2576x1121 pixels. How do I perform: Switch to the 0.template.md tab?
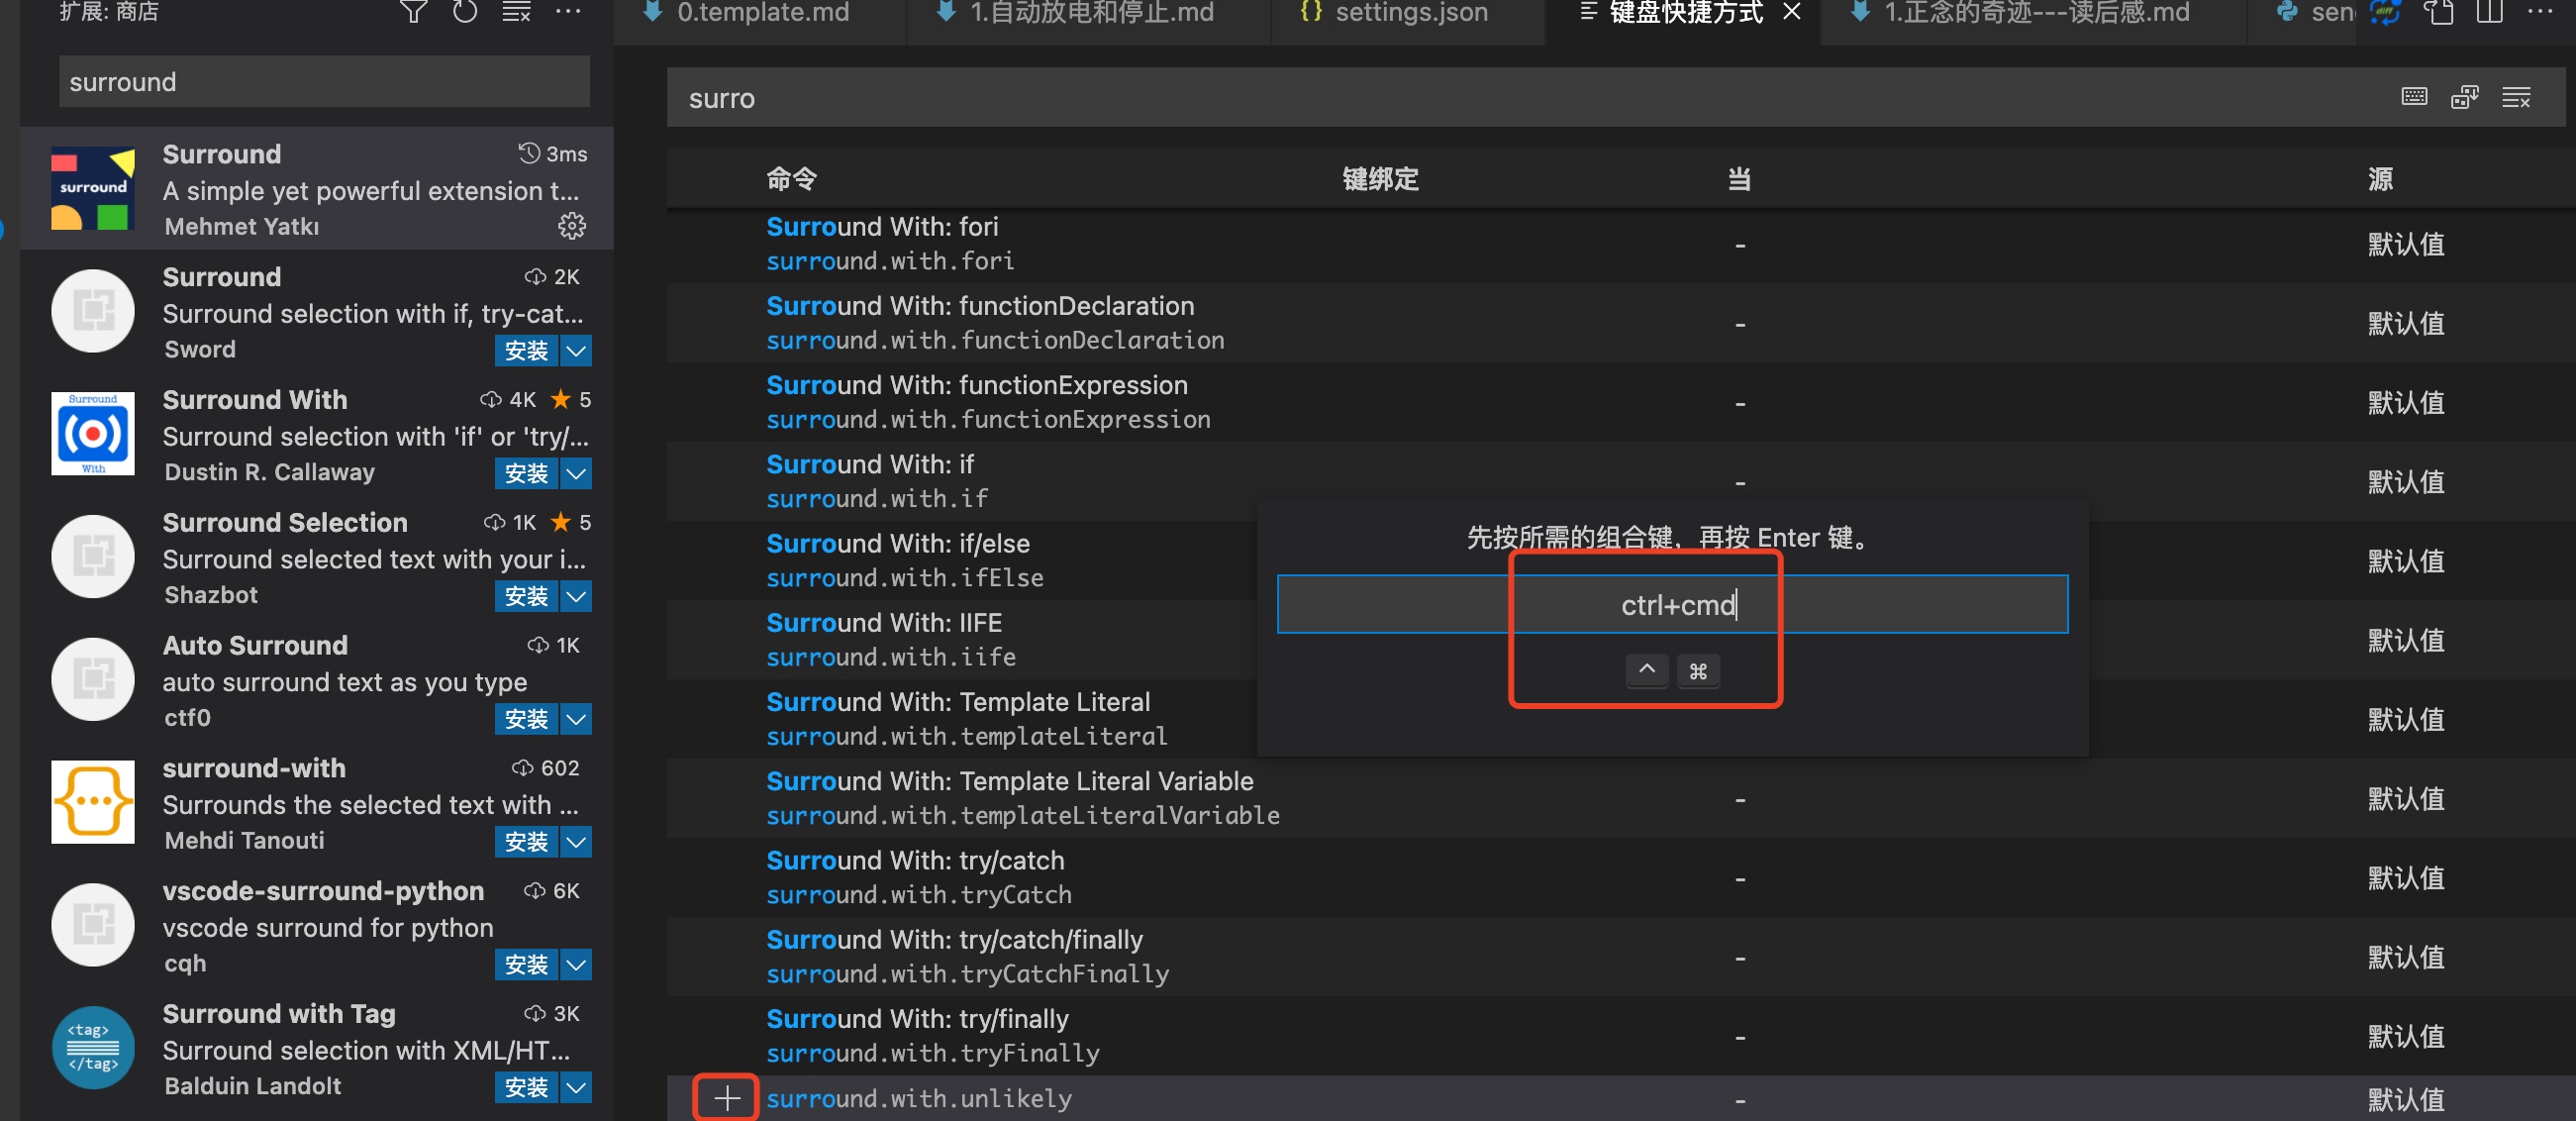762,12
